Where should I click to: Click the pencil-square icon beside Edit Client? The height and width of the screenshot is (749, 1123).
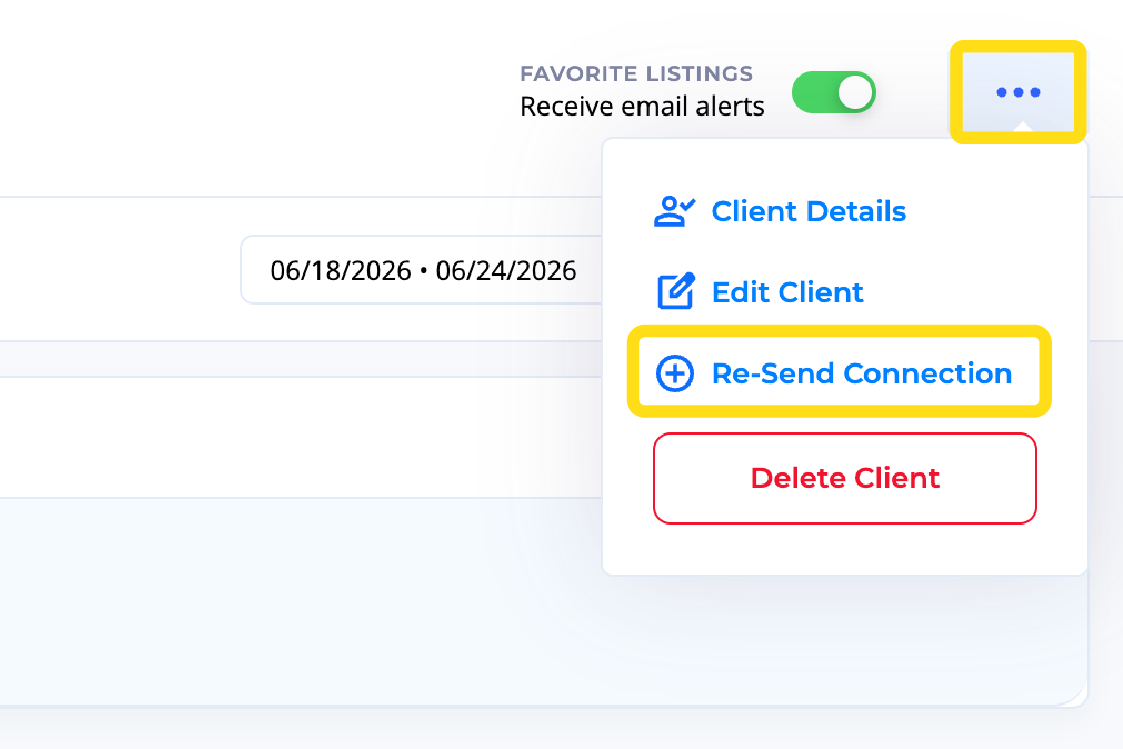(675, 291)
